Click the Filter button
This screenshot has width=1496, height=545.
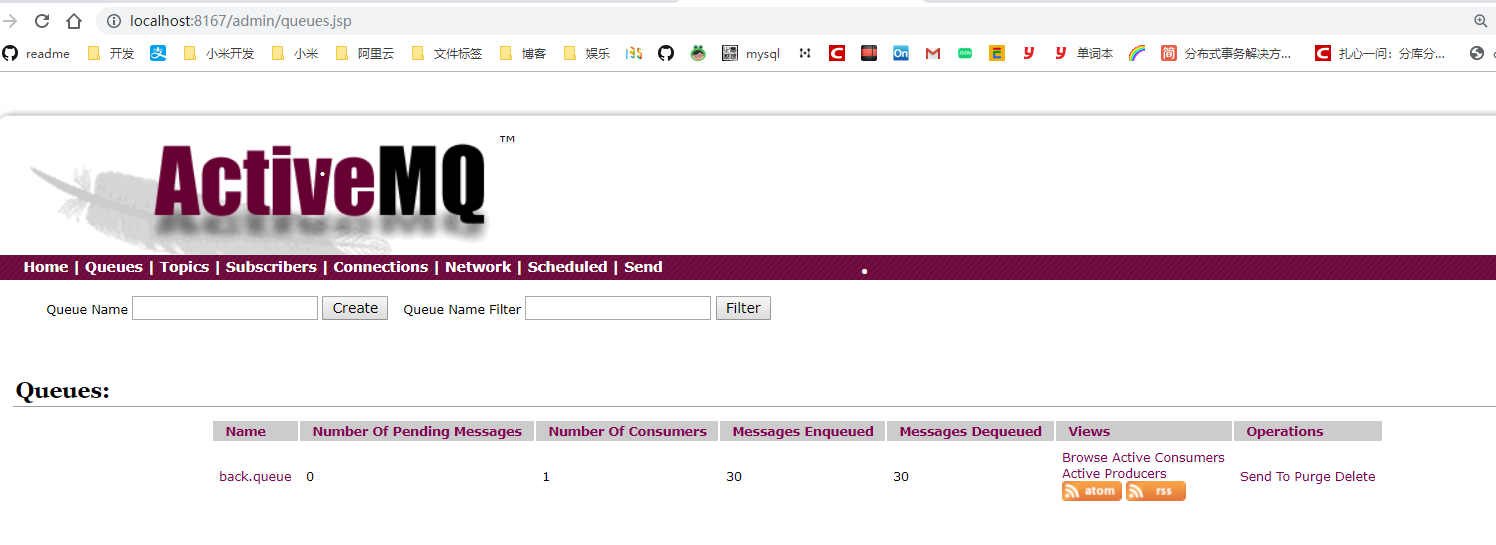(x=743, y=308)
